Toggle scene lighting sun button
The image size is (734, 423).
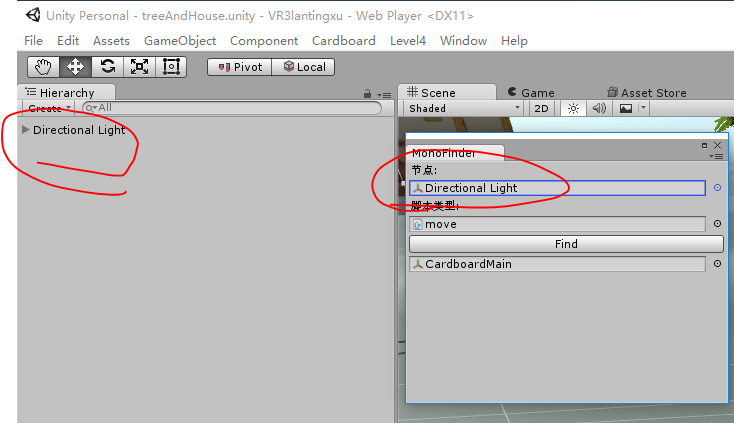pos(573,109)
